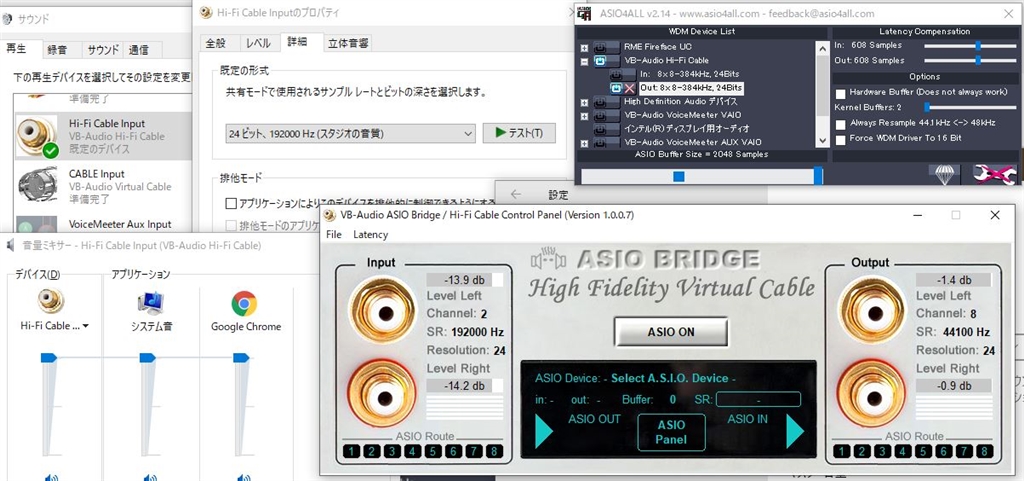
Task: Open the 通信 tab in Sound window
Action: coord(138,50)
